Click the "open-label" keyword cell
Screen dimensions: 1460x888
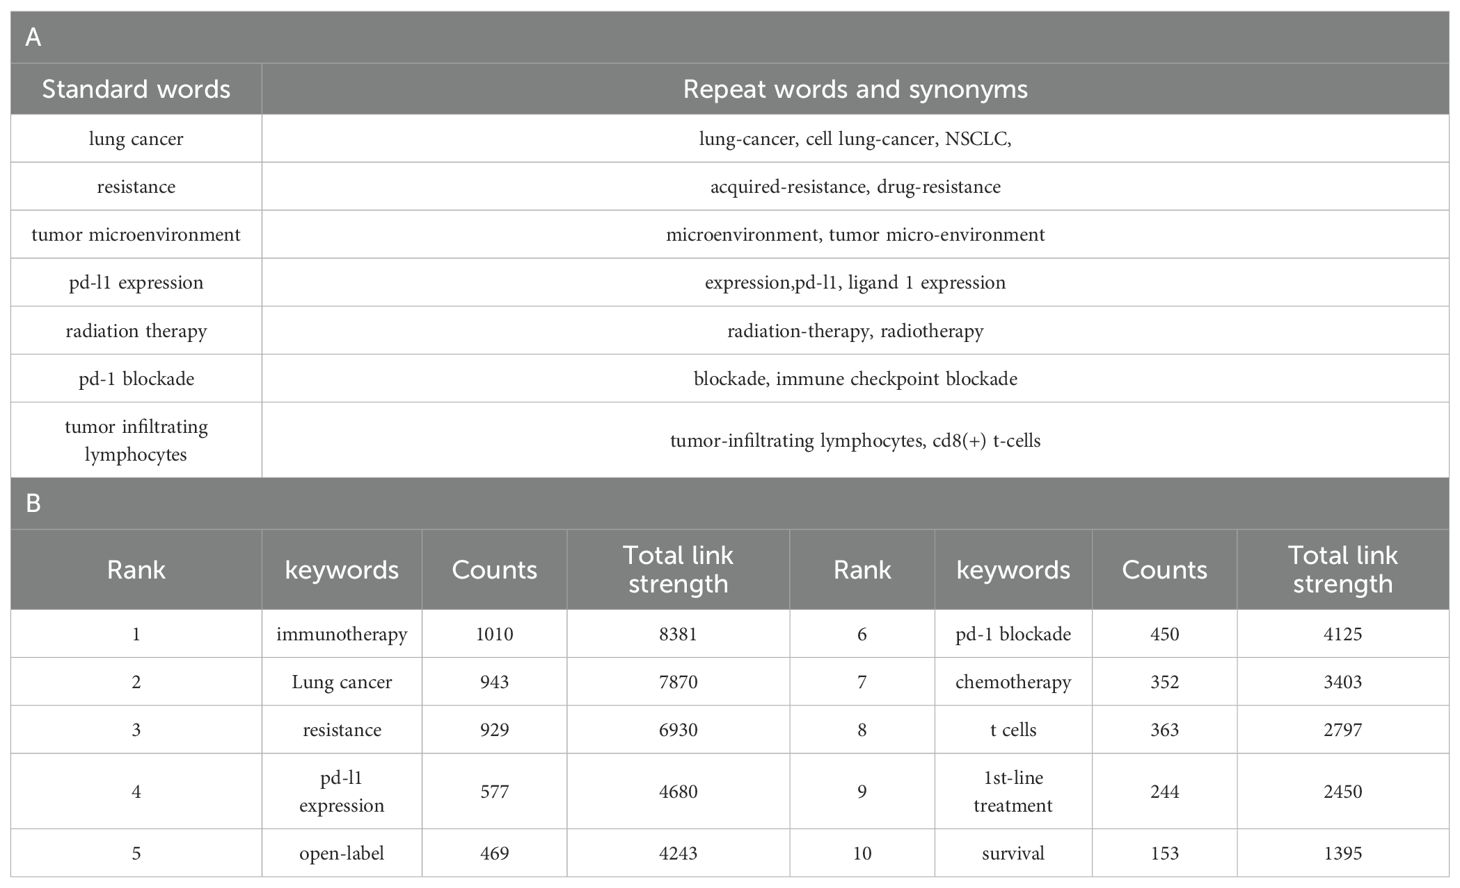coord(342,853)
